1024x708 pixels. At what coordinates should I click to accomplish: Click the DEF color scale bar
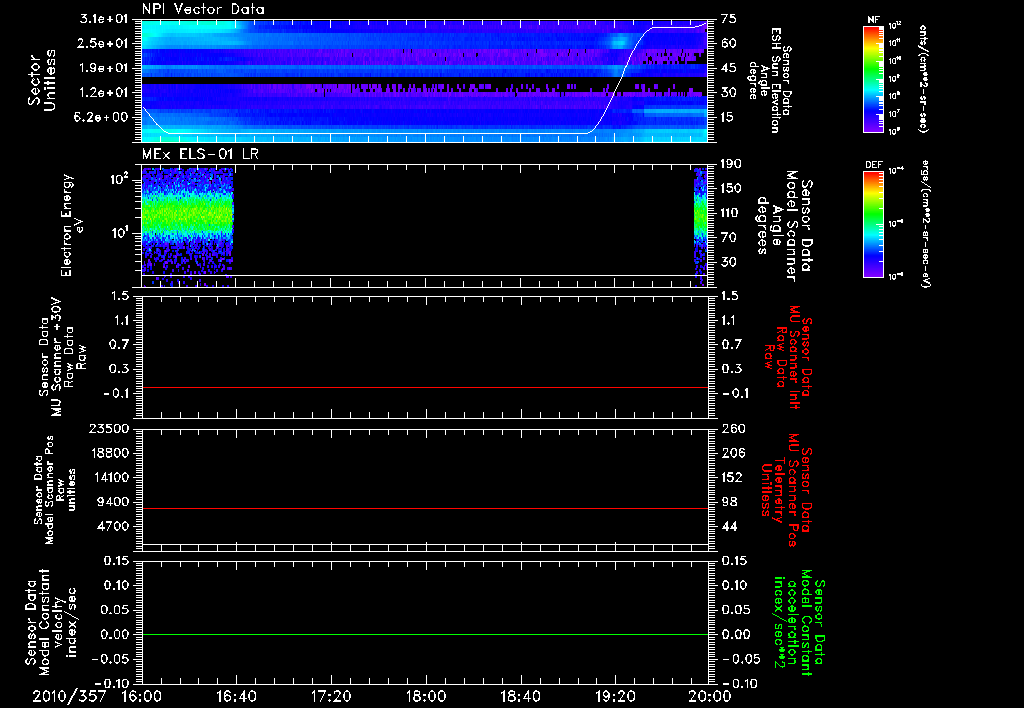point(873,224)
